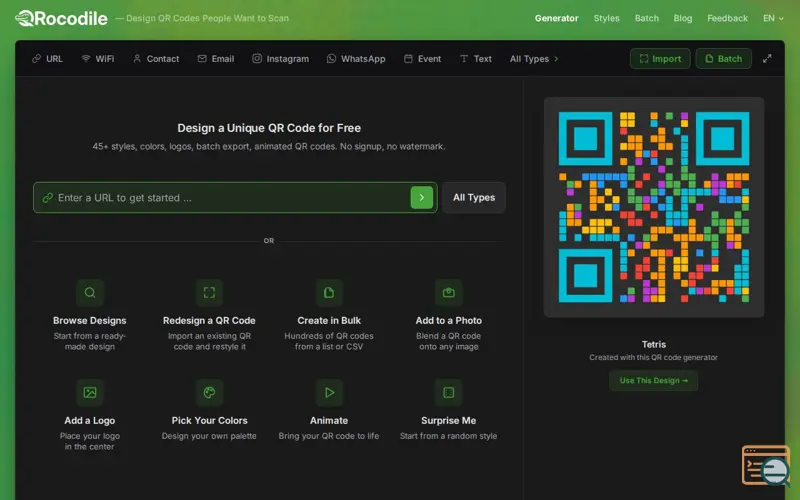This screenshot has width=800, height=500.
Task: Click the Pick Your Colors palette icon
Action: [x=209, y=392]
